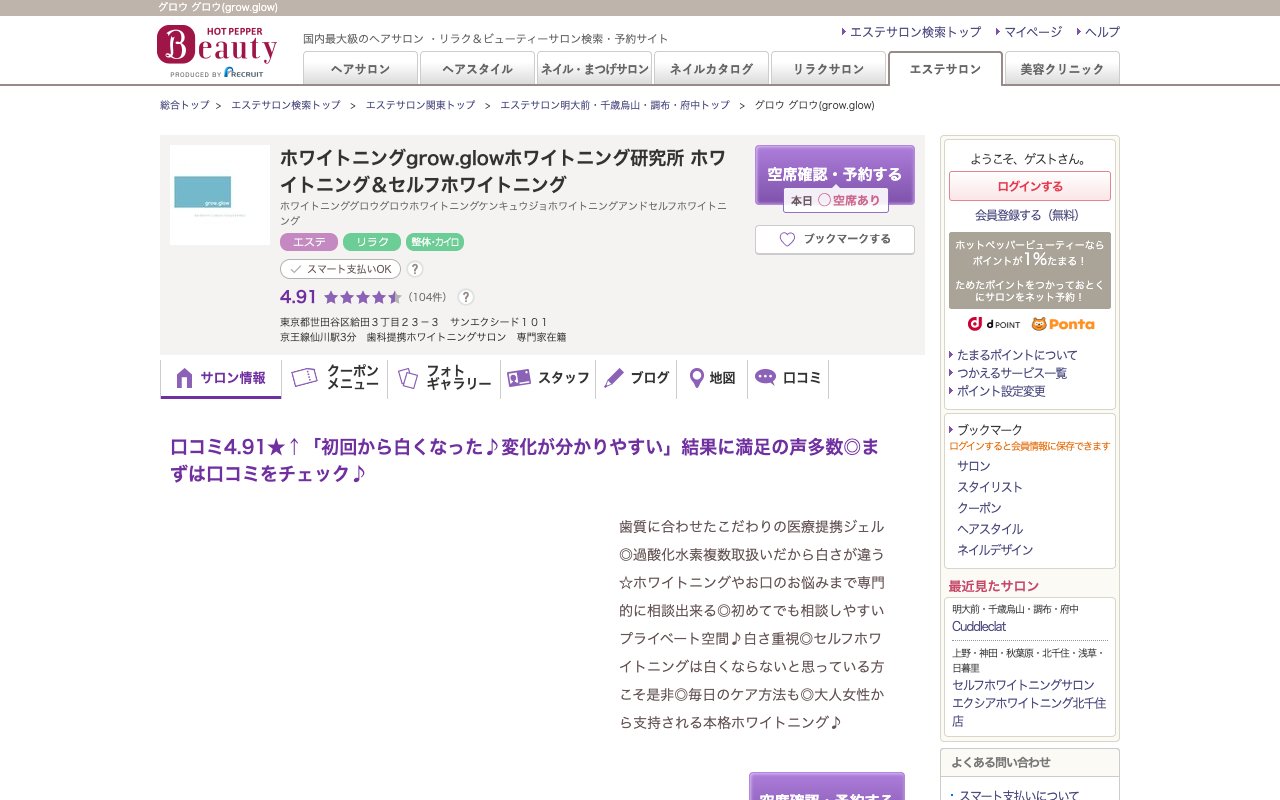Screen dimensions: 1280x800
Task: Switch to the 美容クリニック tab
Action: coord(1061,68)
